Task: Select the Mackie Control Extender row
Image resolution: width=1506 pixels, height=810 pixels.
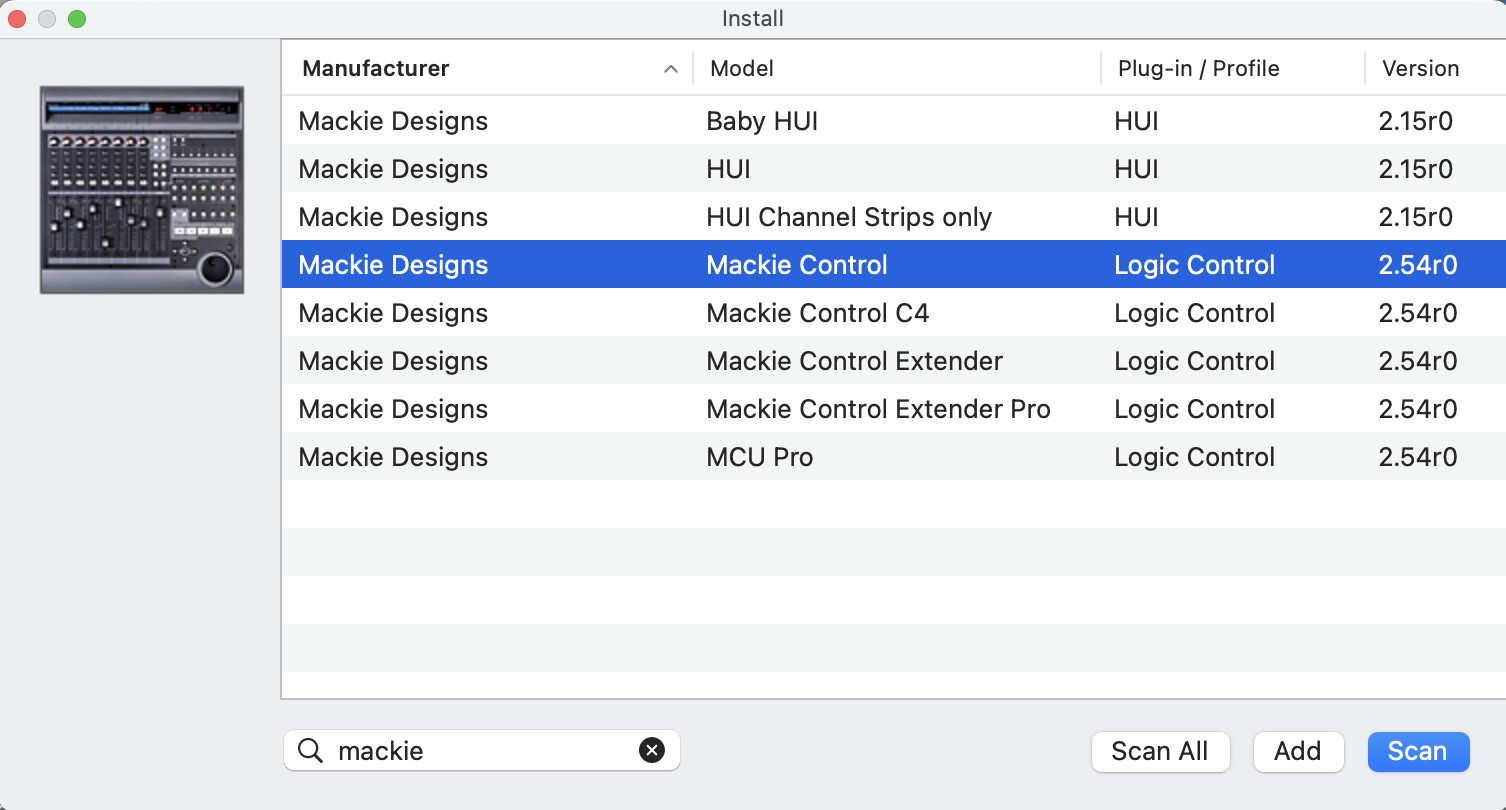Action: (x=854, y=361)
